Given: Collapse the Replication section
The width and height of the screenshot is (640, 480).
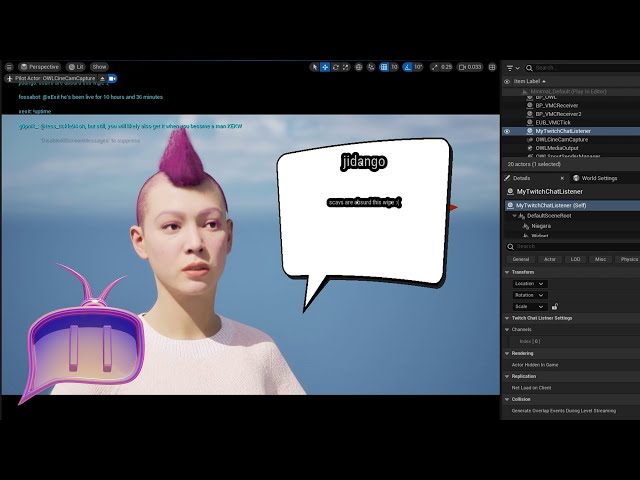Looking at the screenshot, I should [x=507, y=376].
